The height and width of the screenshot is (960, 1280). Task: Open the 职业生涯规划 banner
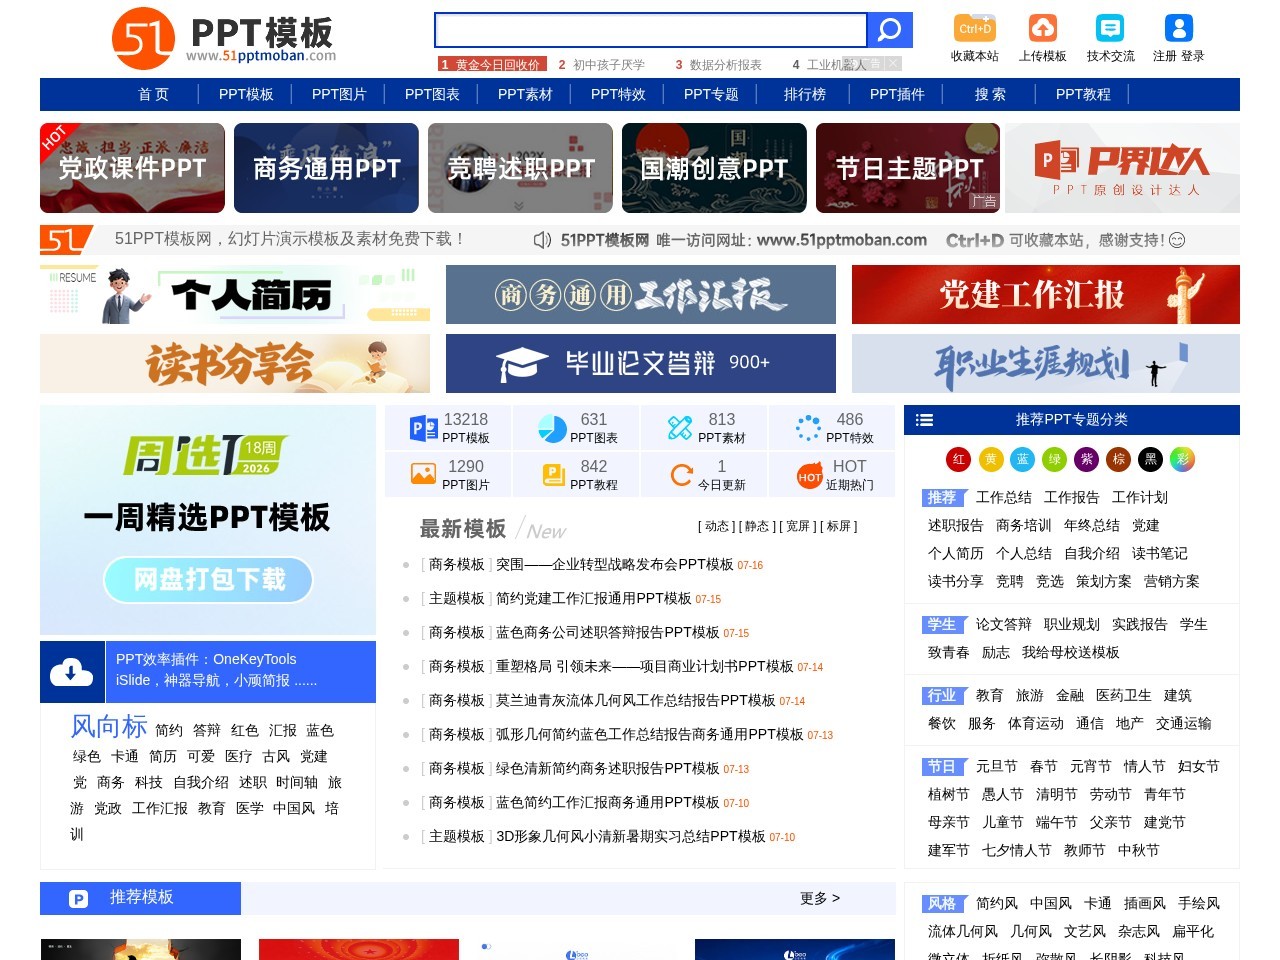pos(1046,363)
